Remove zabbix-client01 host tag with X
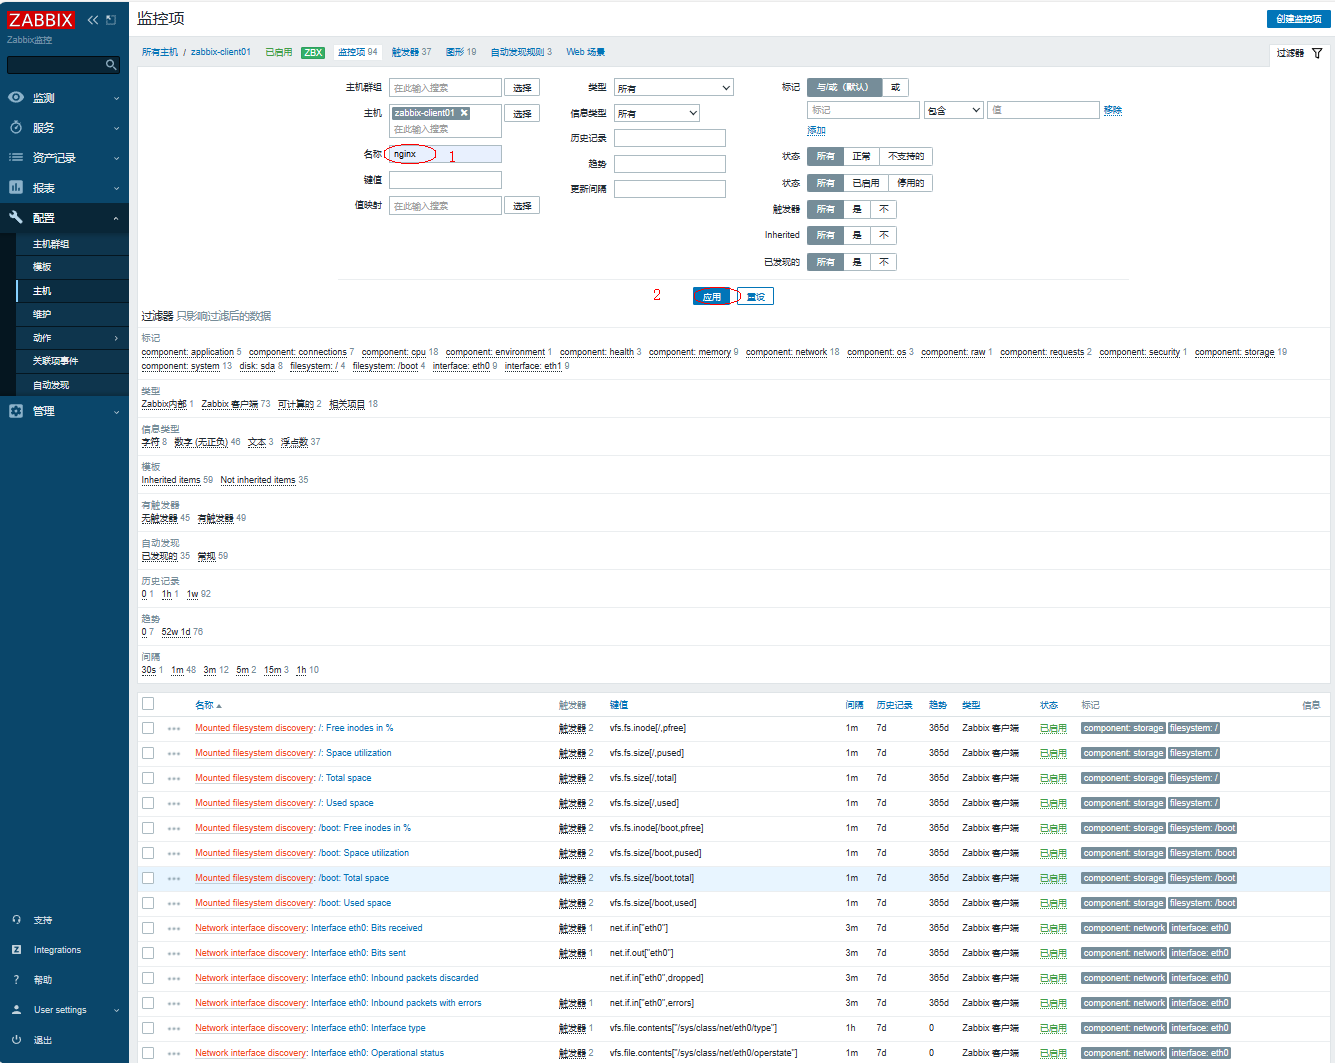1335x1063 pixels. [464, 113]
